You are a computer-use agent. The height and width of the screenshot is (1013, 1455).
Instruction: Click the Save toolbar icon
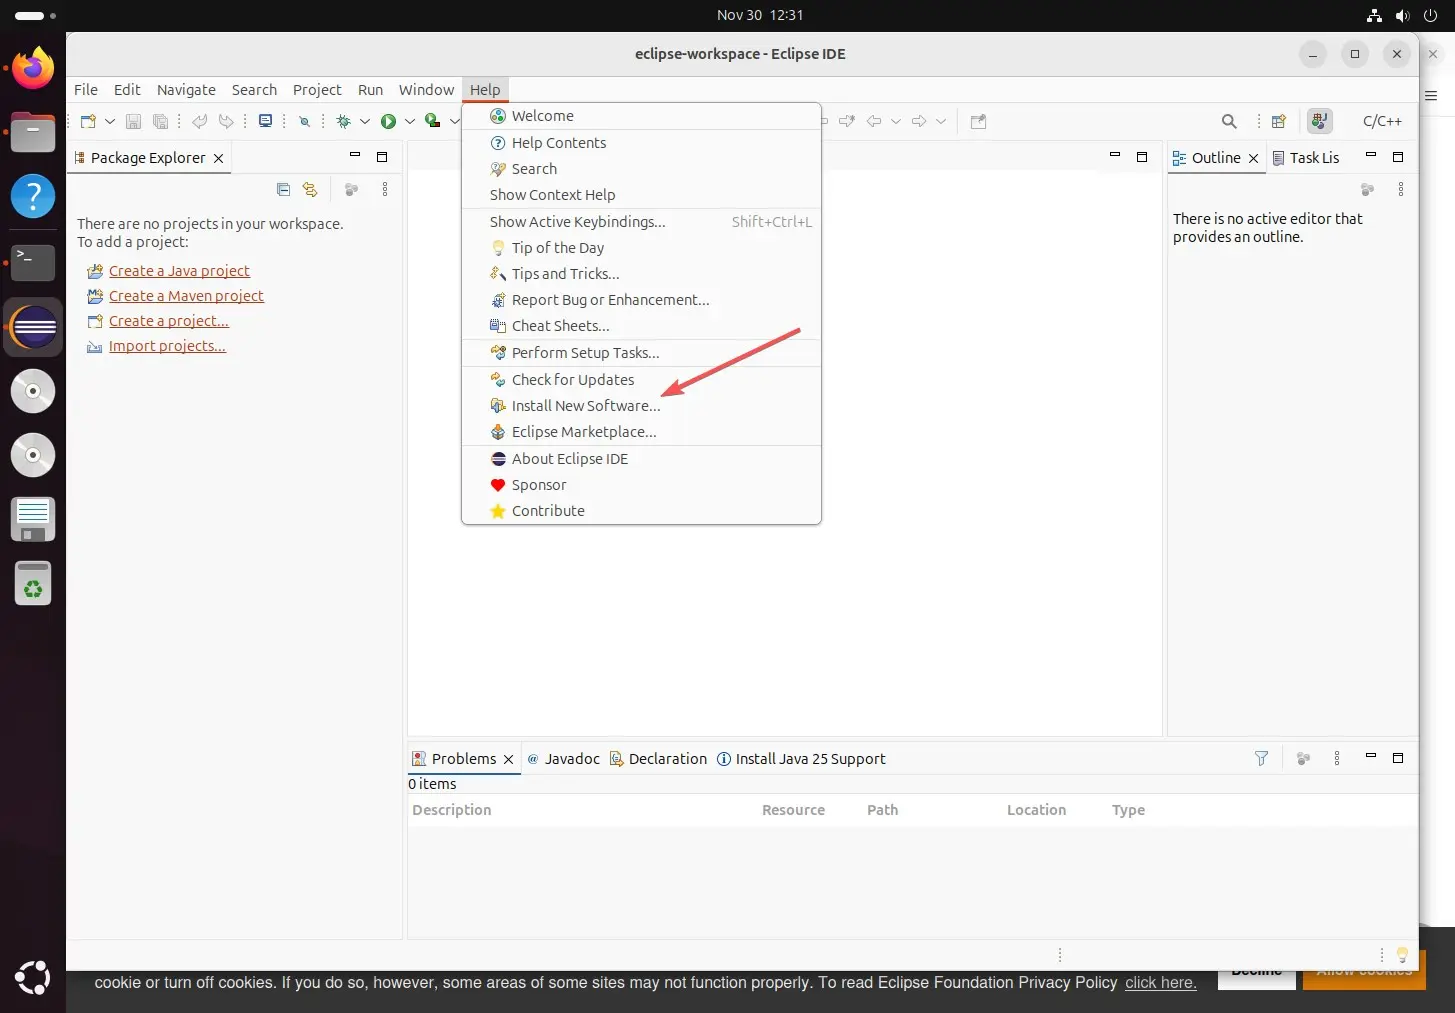pos(133,121)
